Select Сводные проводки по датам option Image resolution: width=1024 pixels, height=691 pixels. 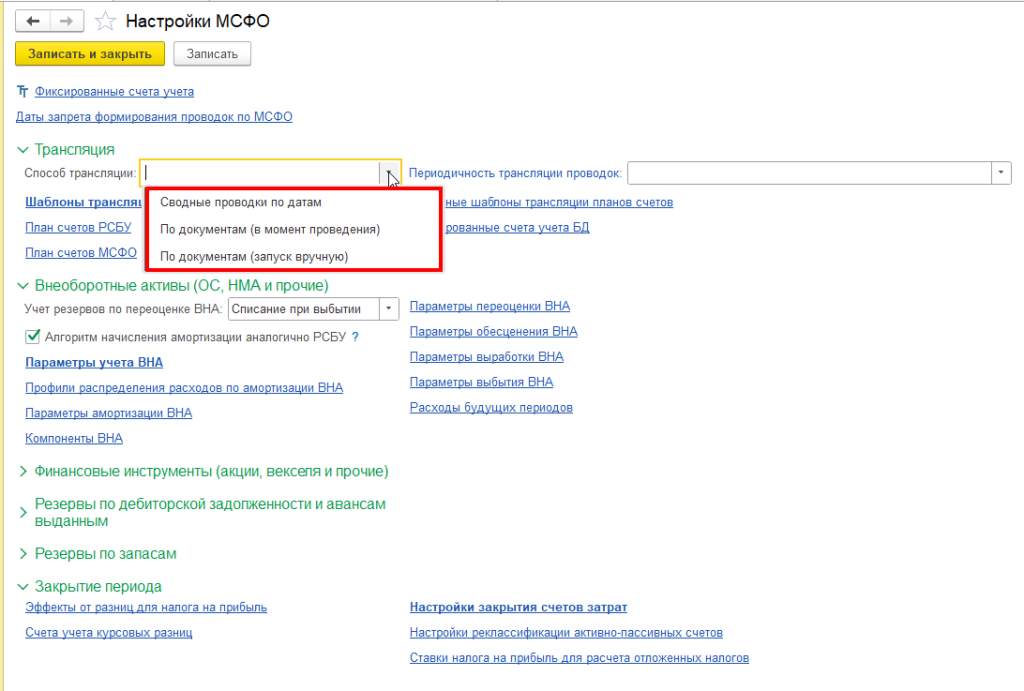240,202
